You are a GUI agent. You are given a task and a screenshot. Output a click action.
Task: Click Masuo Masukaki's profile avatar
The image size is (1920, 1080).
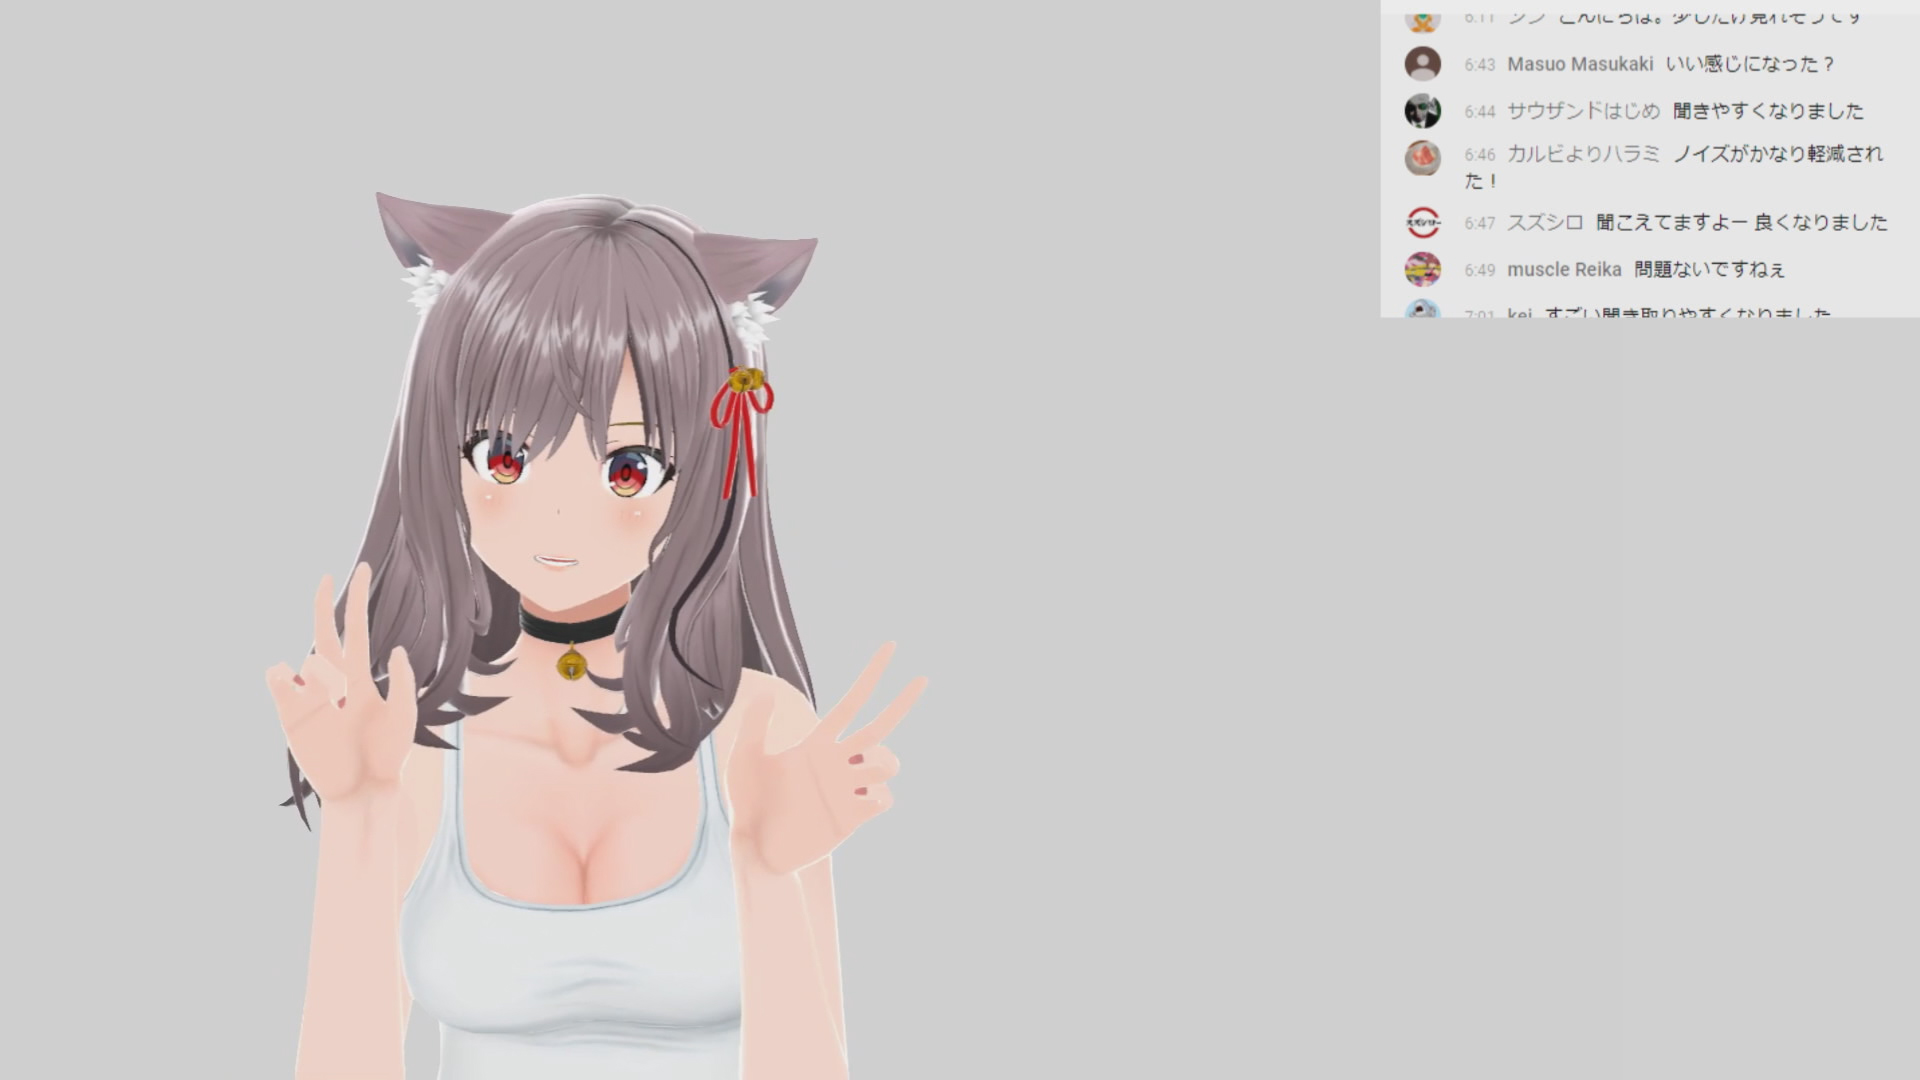click(1423, 64)
